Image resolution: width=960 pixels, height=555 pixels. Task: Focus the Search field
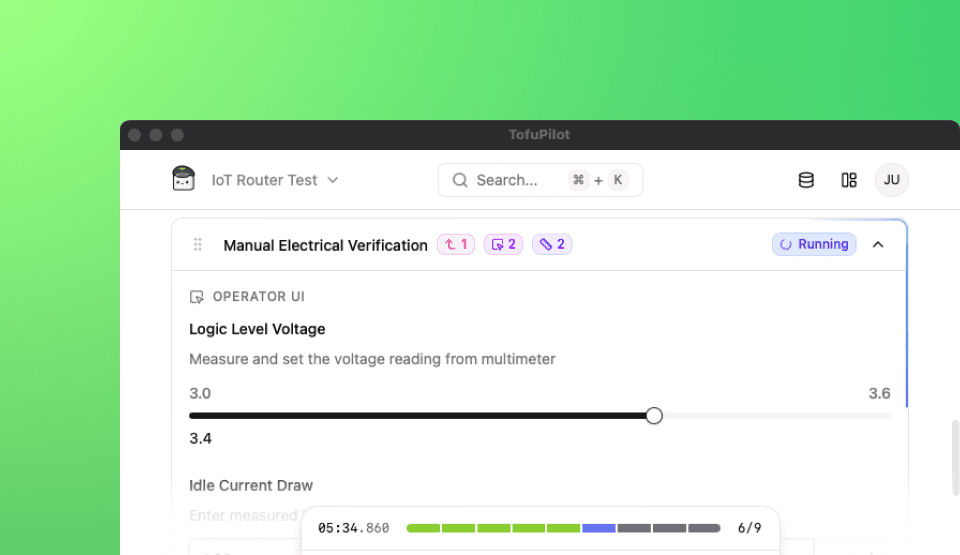coord(540,180)
